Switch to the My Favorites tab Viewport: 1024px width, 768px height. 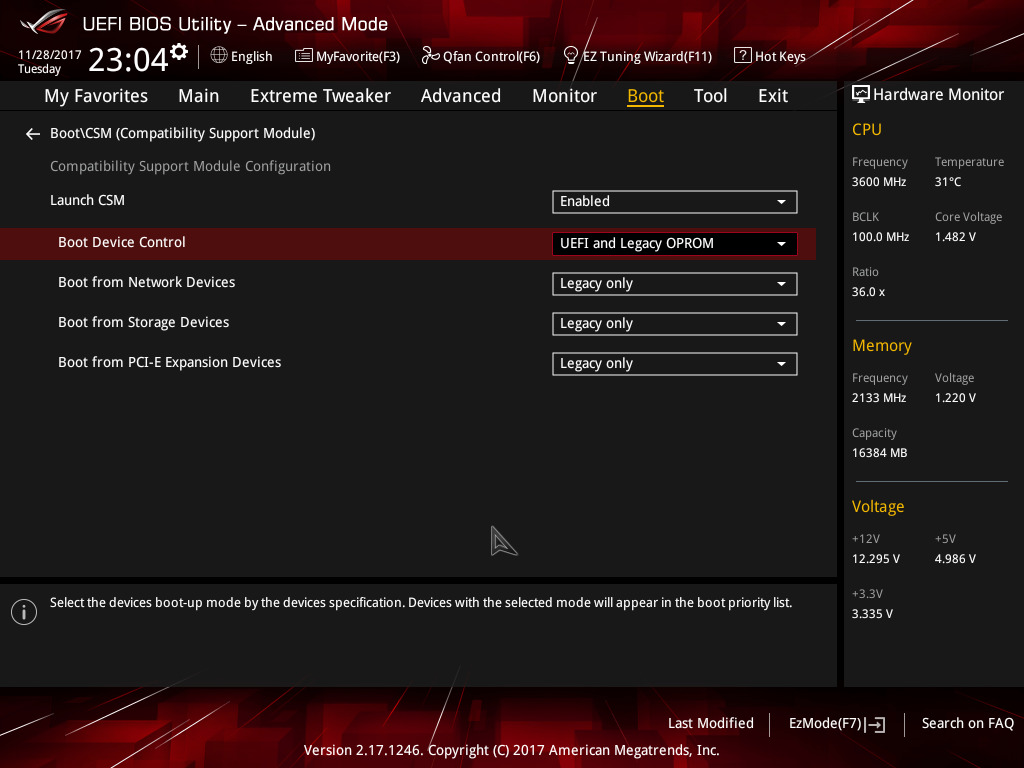(96, 96)
